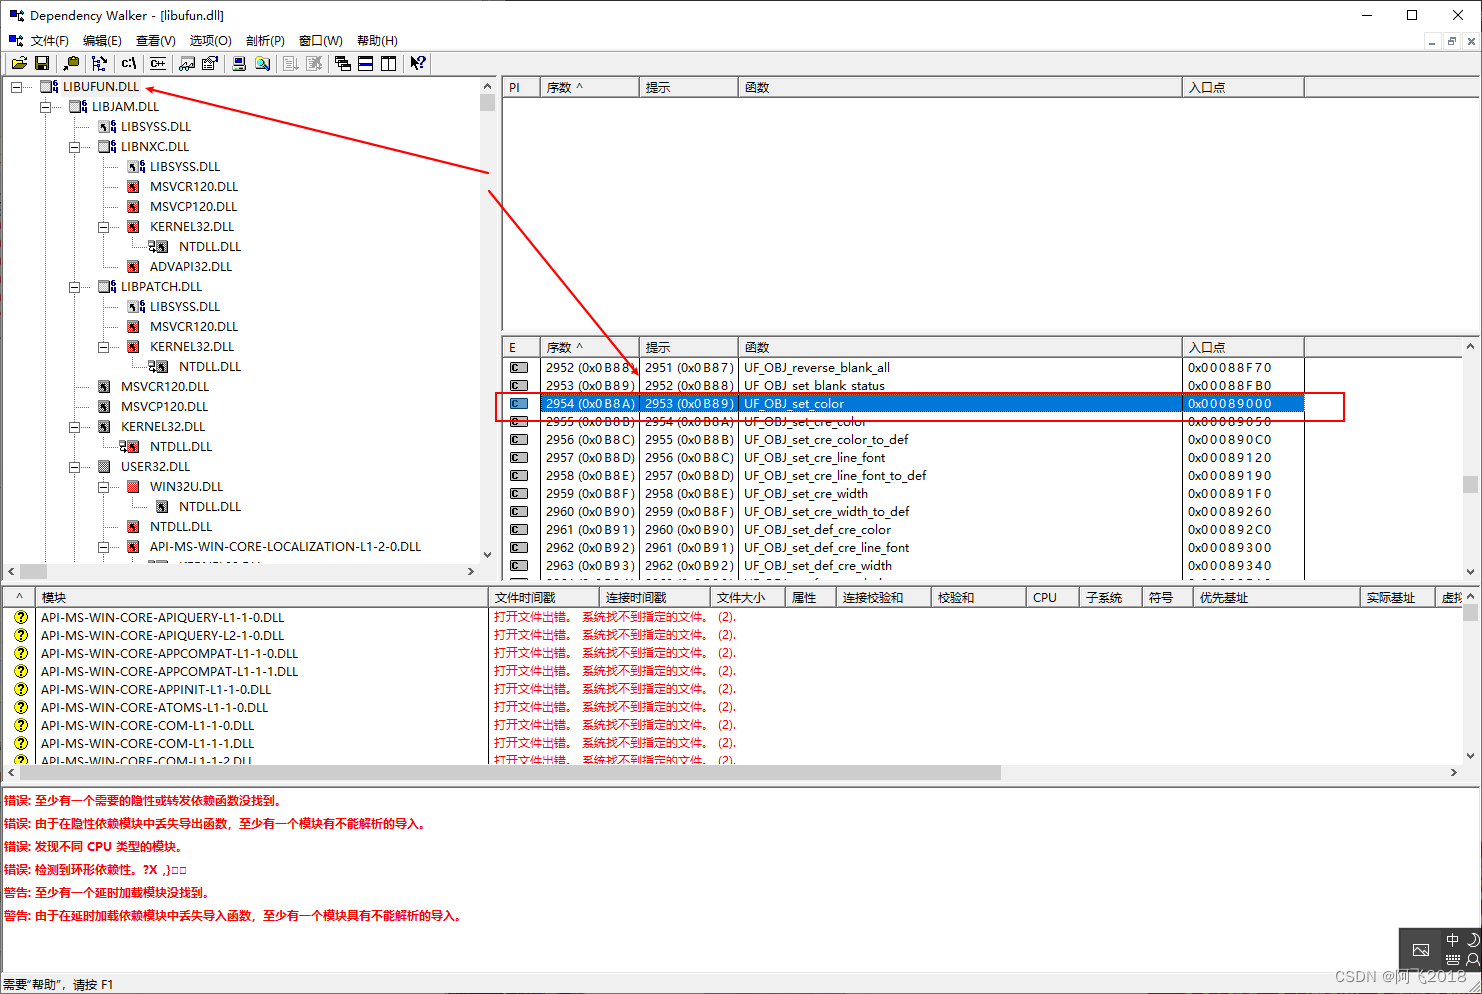Toggle the Undecorate C++ Functions icon
Image resolution: width=1482 pixels, height=994 pixels.
tap(157, 63)
